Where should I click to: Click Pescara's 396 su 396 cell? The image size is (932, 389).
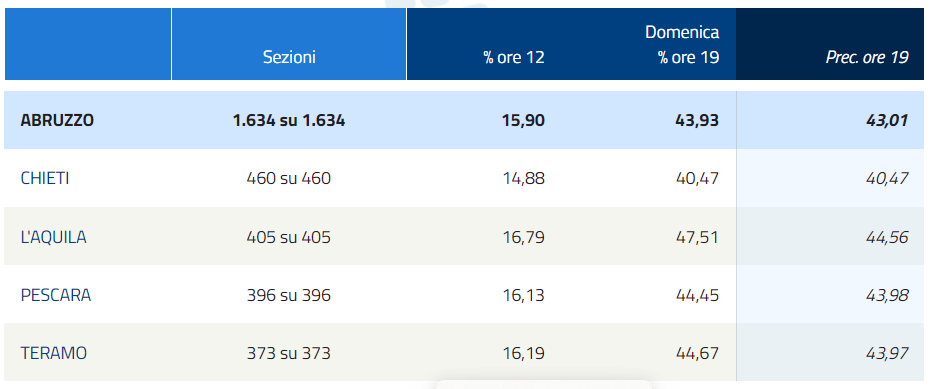point(289,295)
